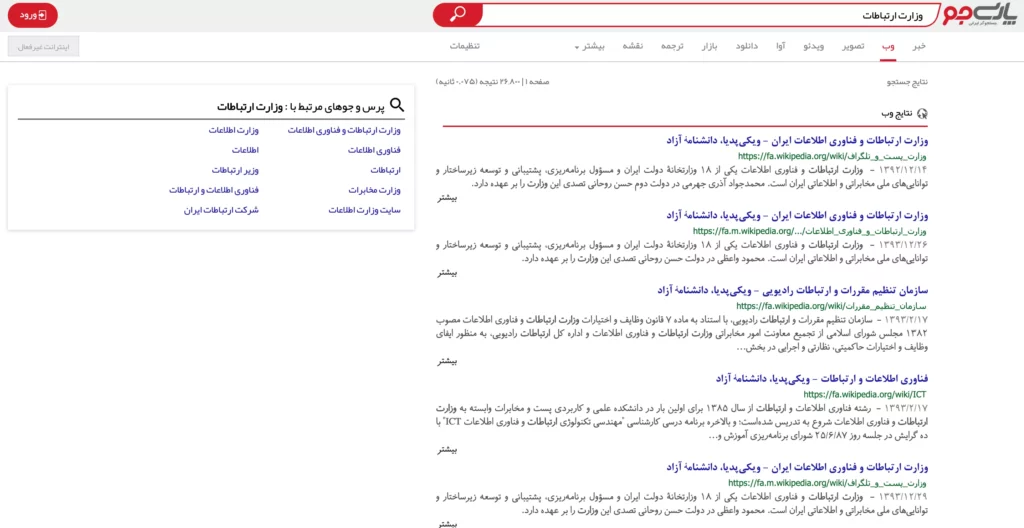Screen dimensions: 1024x528
Task: Open the first result titled وزارت ارتباطات و فناوری اطلاعات ایران
Action: [797, 140]
